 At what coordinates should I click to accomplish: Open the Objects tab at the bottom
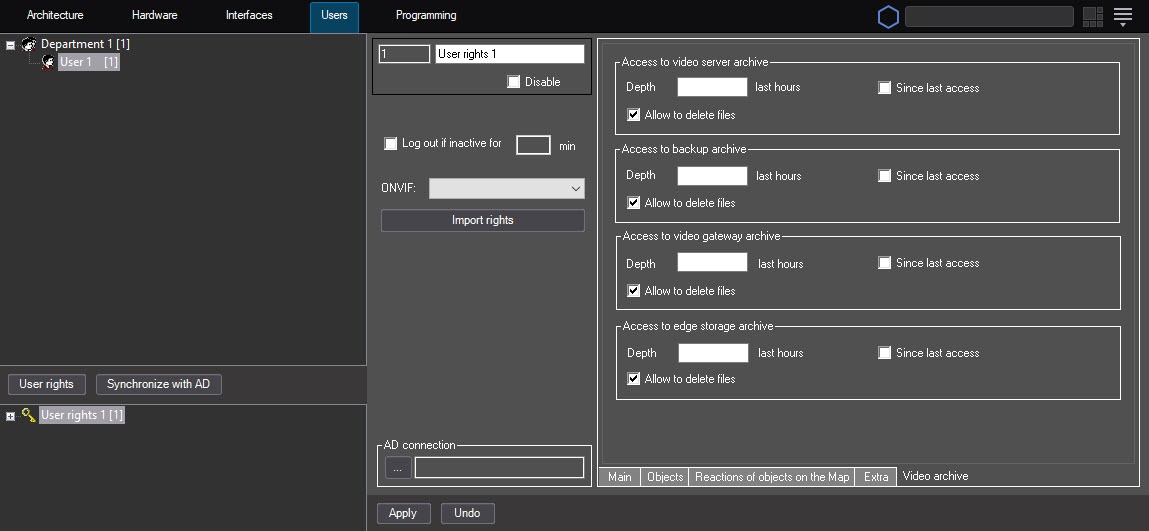665,477
